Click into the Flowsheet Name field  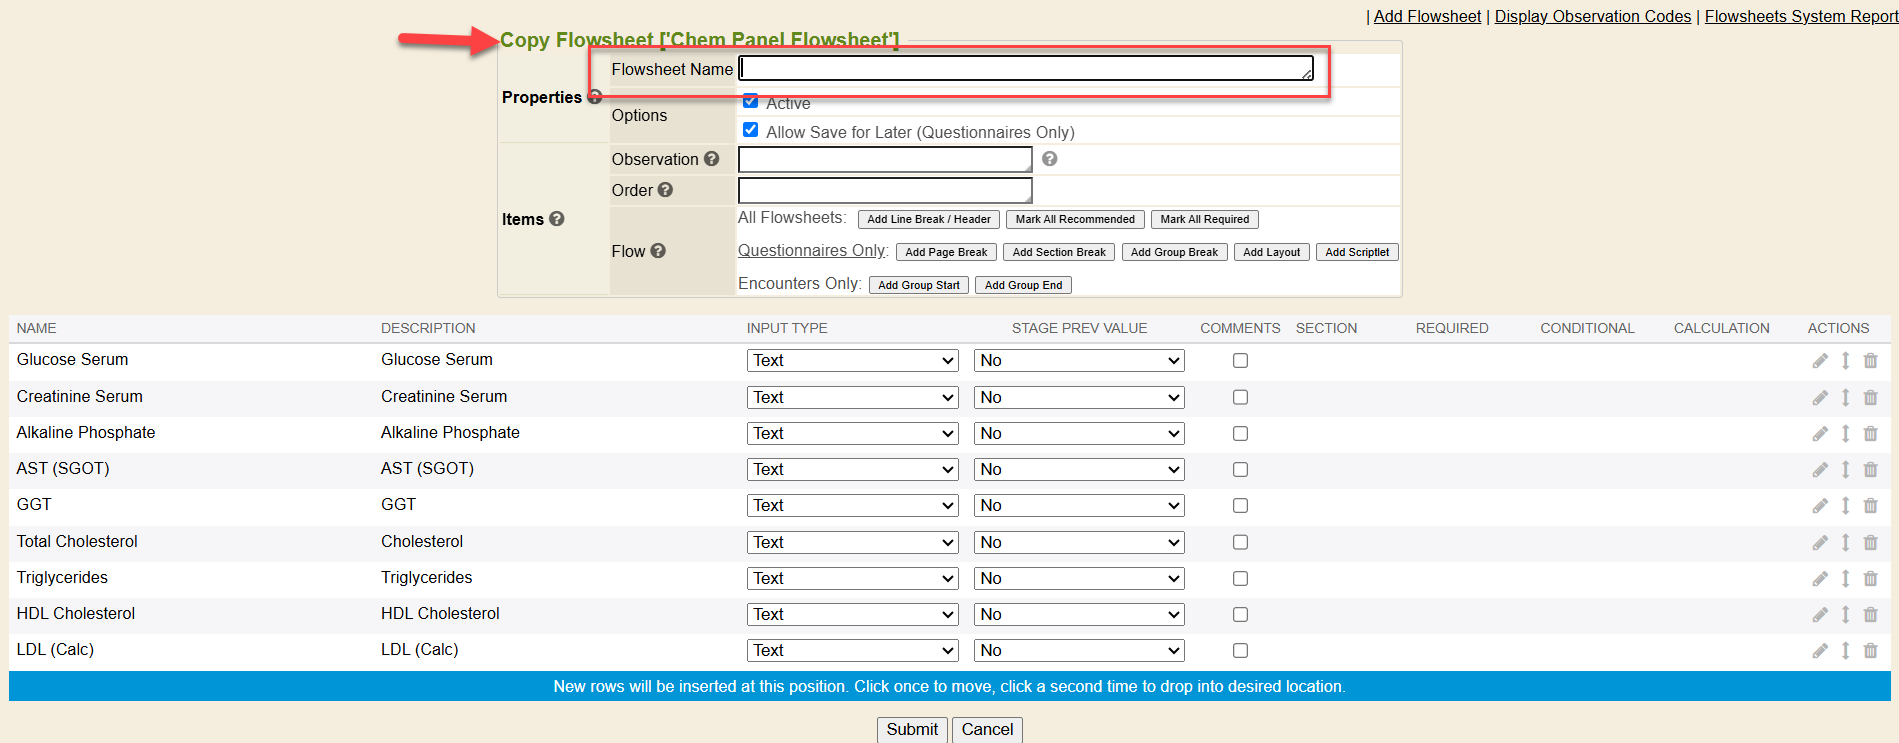[1025, 68]
